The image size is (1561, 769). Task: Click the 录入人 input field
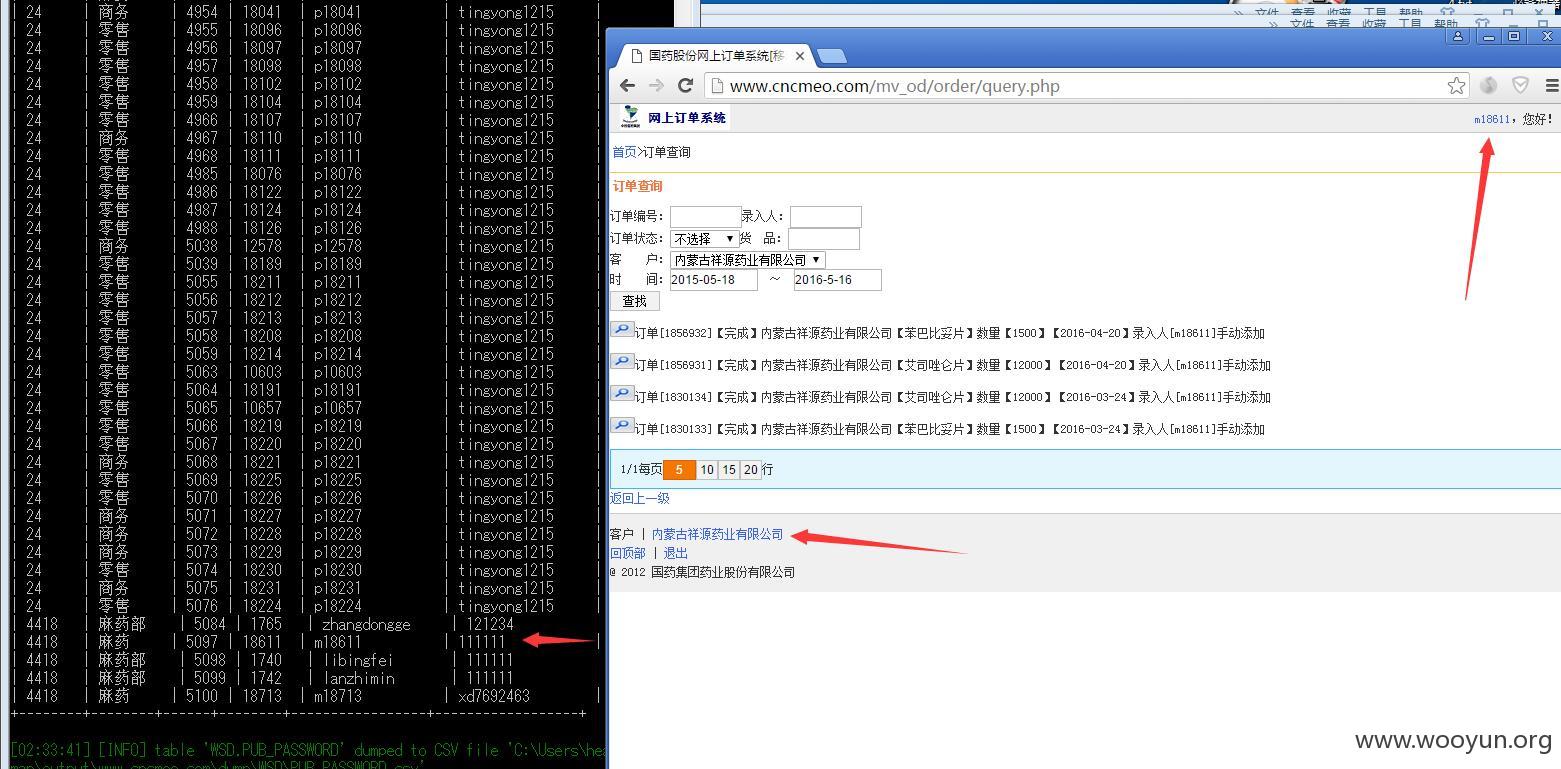click(826, 217)
